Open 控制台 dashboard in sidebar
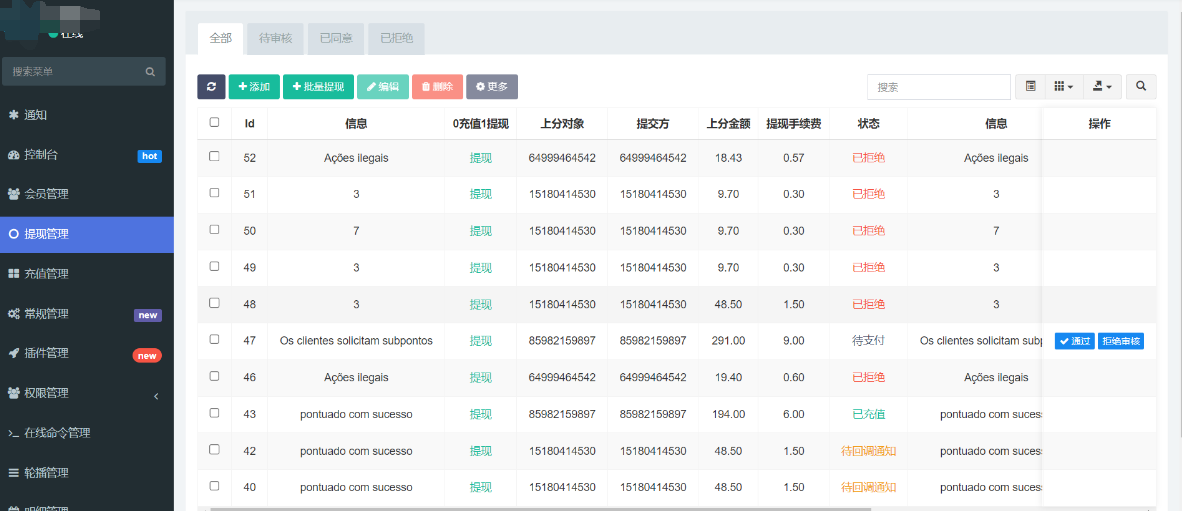 [x=42, y=155]
